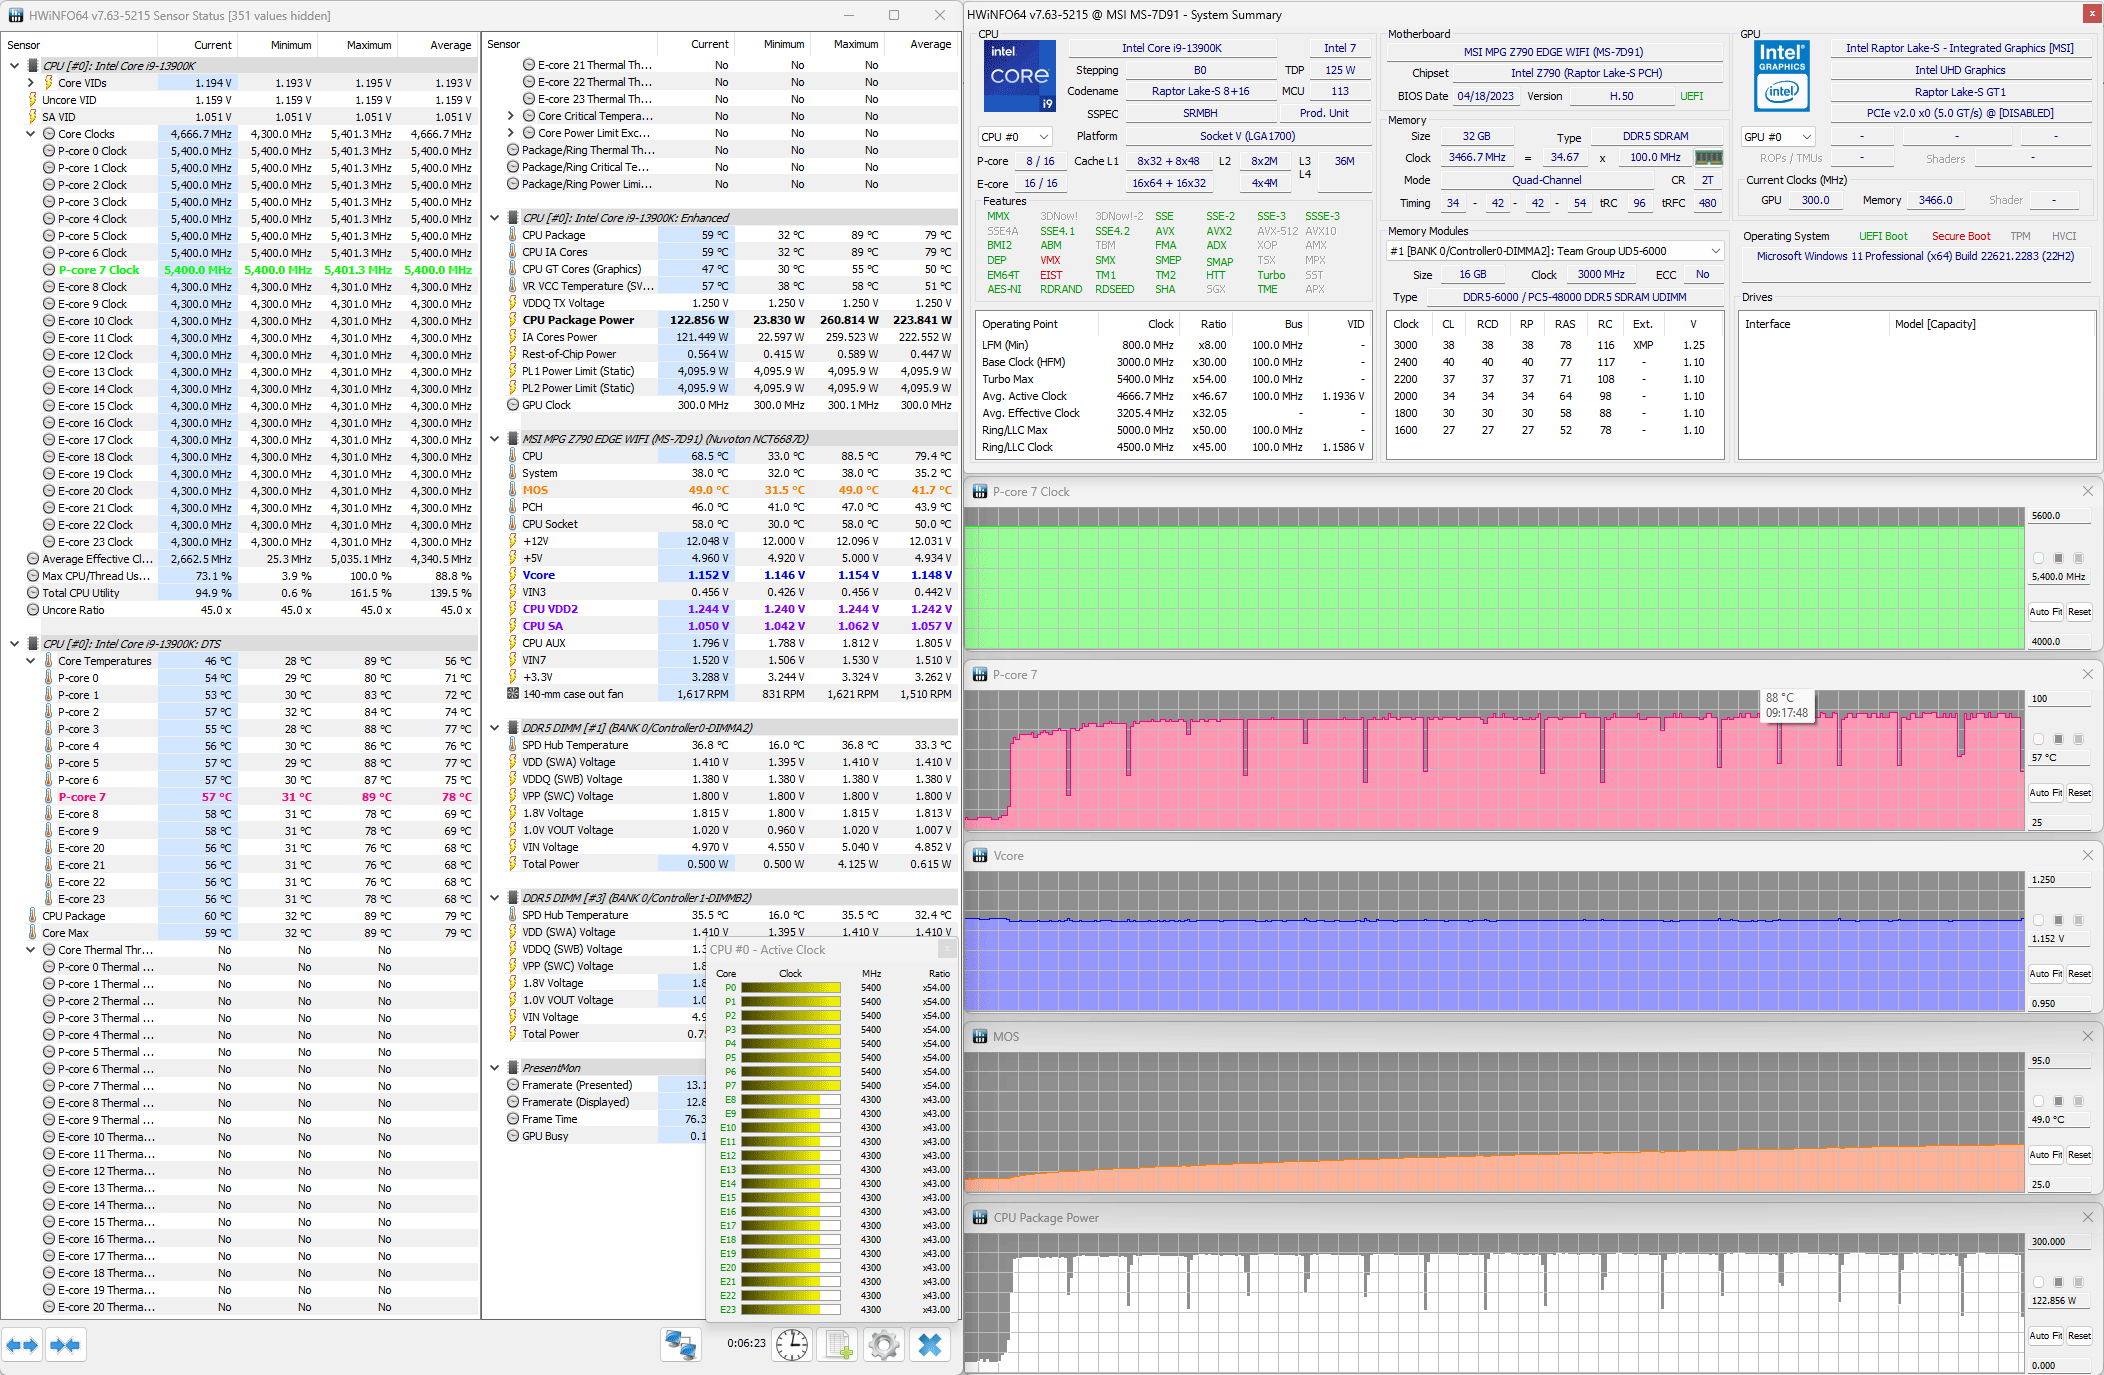The width and height of the screenshot is (2104, 1375).
Task: Collapse the Core Clocks tree node
Action: click(x=31, y=134)
